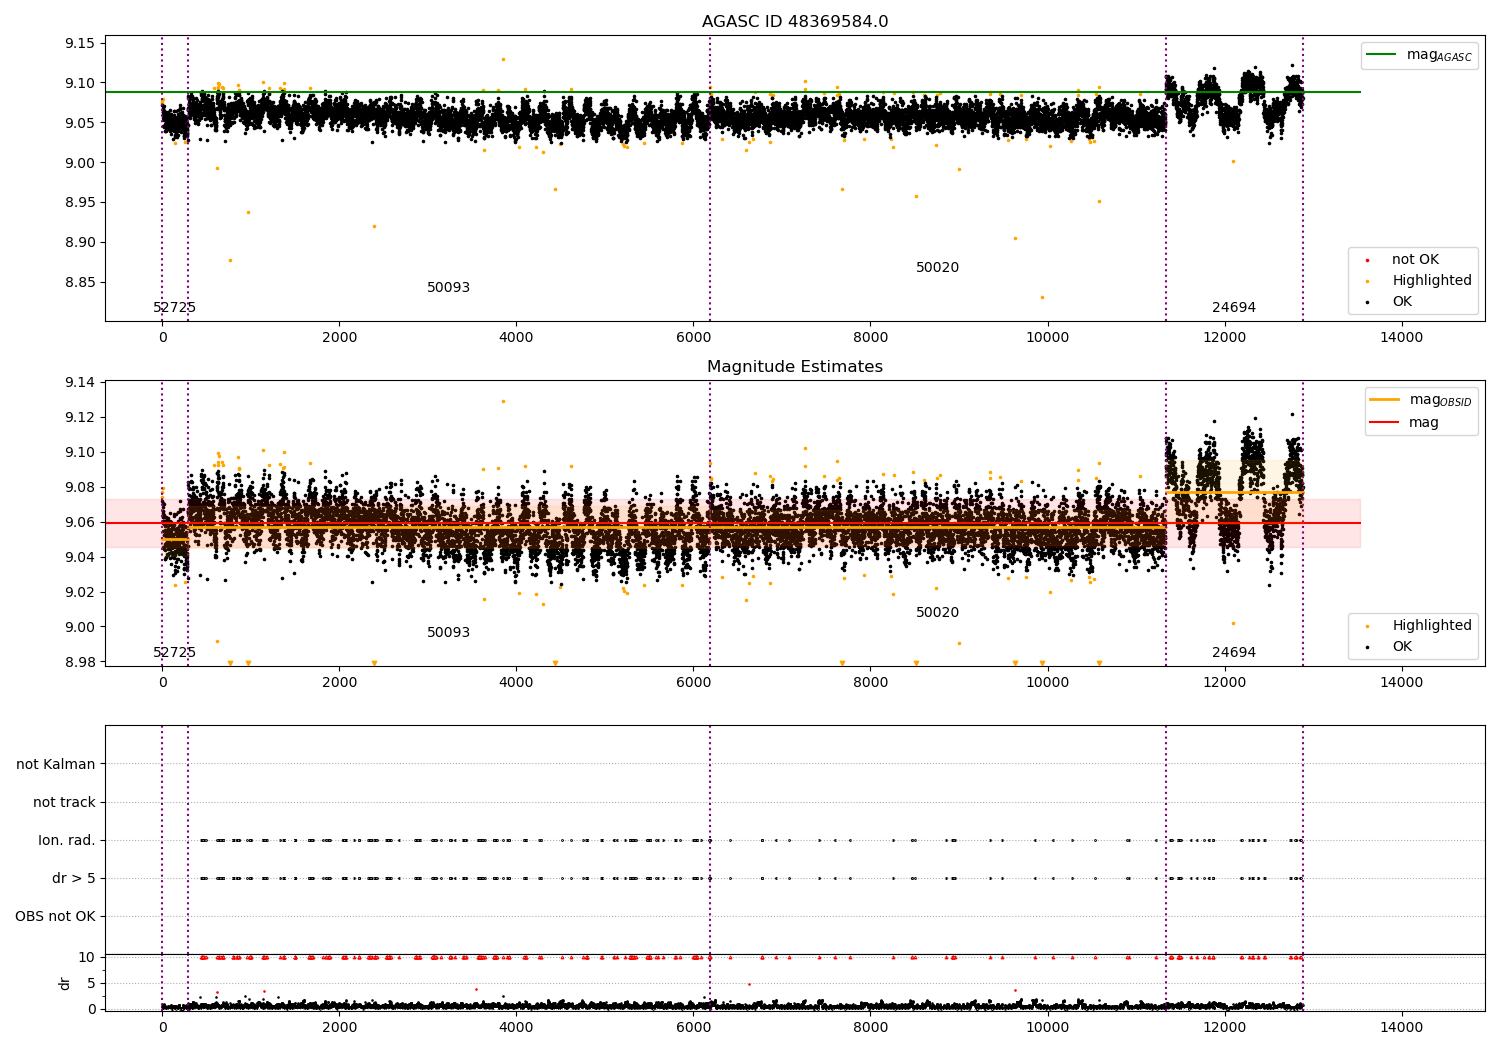
Task: Select OBSID label 50020 in Magnitude Estimates plot
Action: tap(937, 613)
